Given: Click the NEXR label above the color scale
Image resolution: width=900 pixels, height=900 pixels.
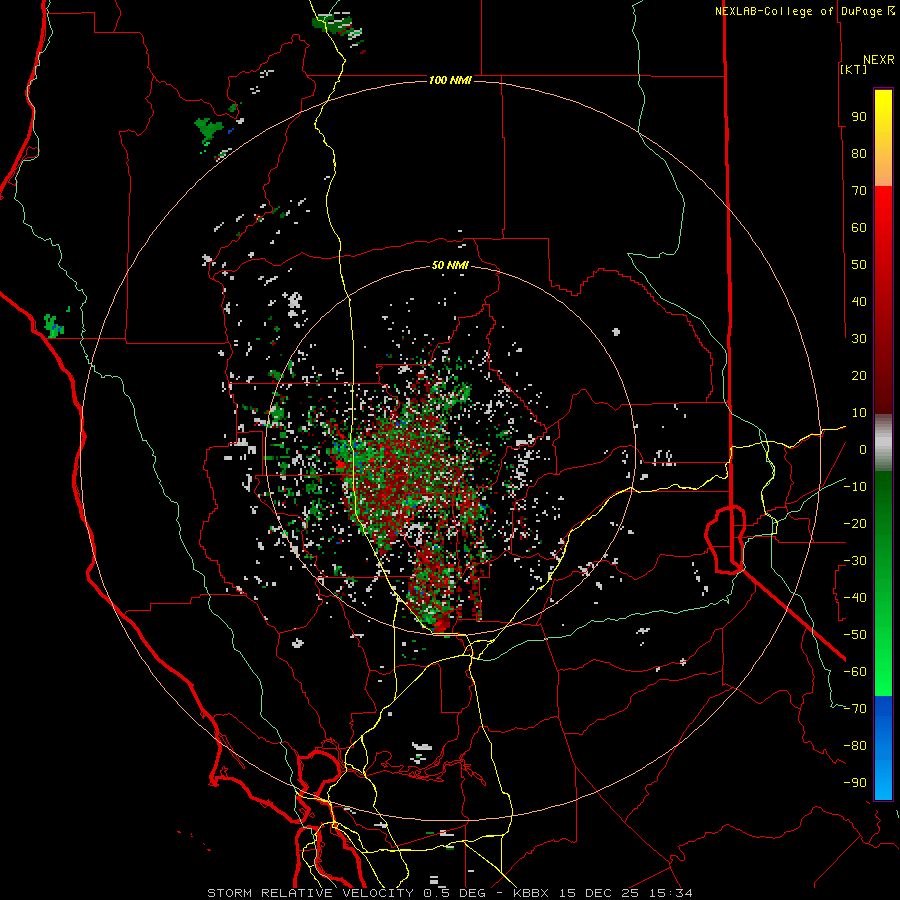Looking at the screenshot, I should click(x=879, y=60).
